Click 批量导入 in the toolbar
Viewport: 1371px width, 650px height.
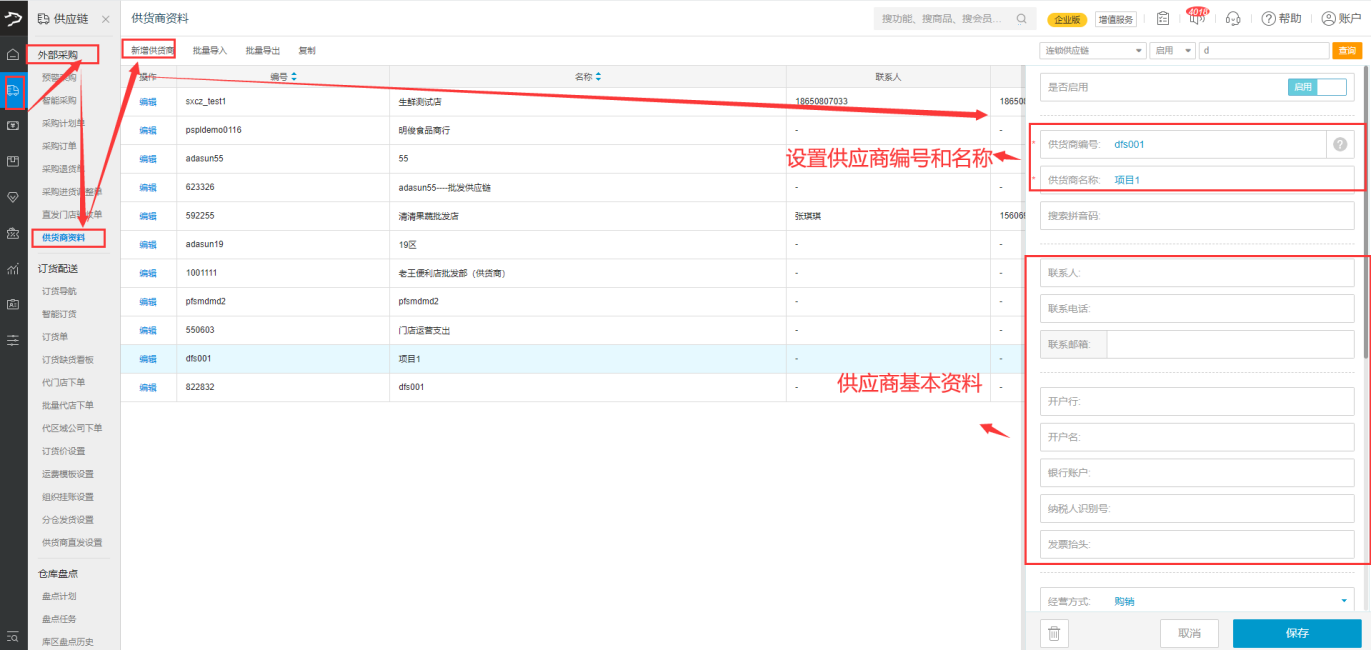point(210,50)
